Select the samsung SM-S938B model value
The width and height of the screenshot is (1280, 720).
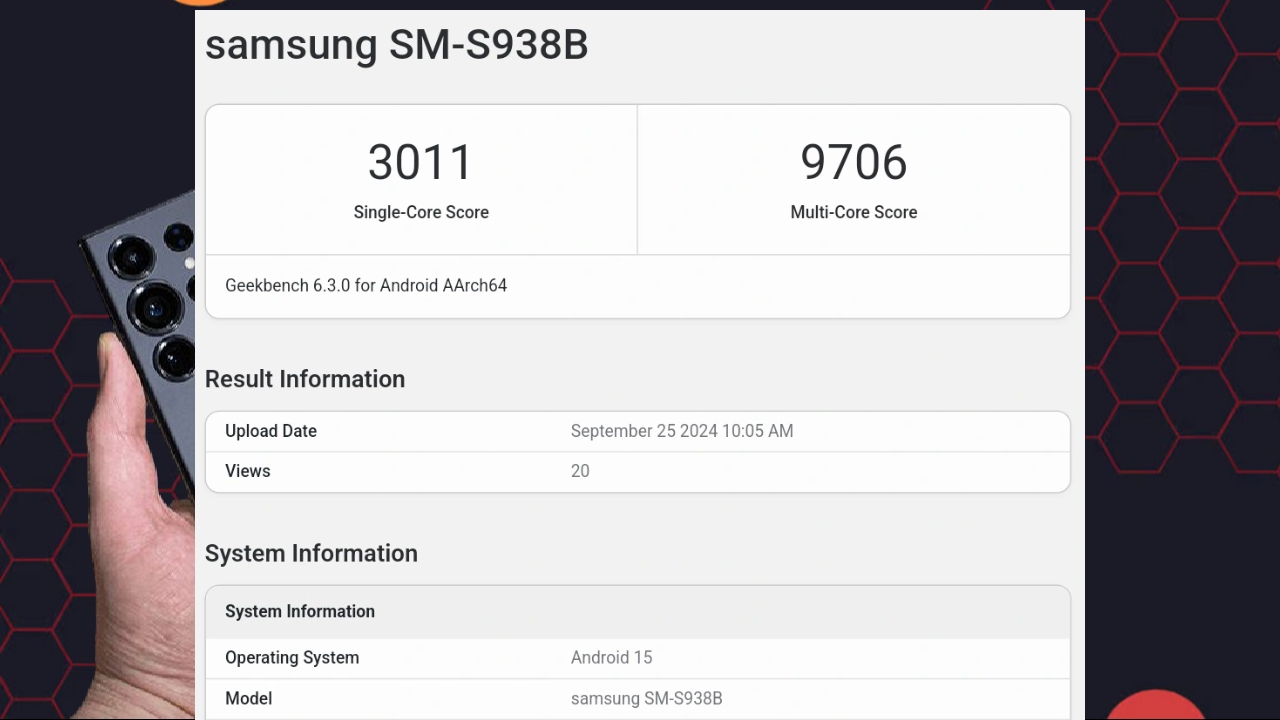coord(647,699)
